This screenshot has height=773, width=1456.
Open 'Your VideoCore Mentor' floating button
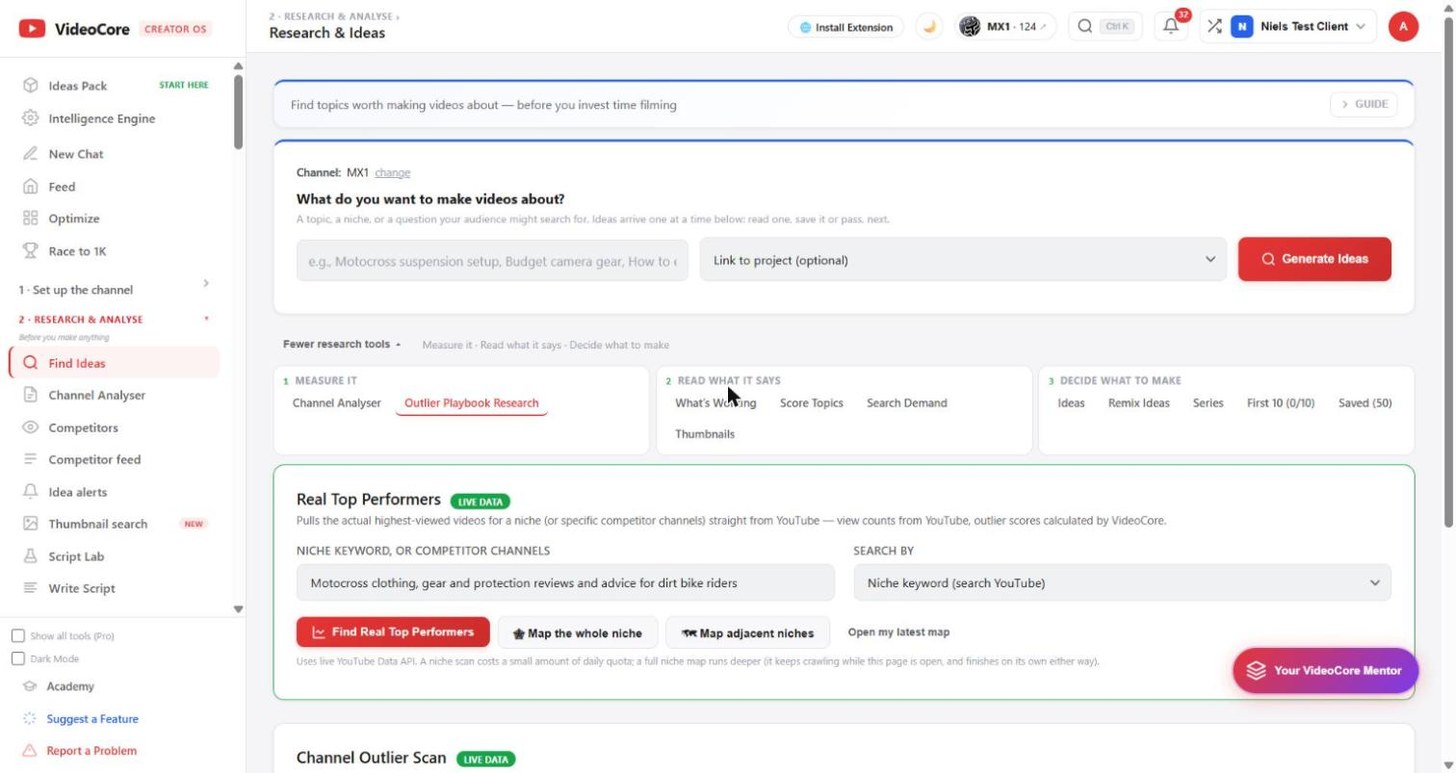coord(1325,670)
